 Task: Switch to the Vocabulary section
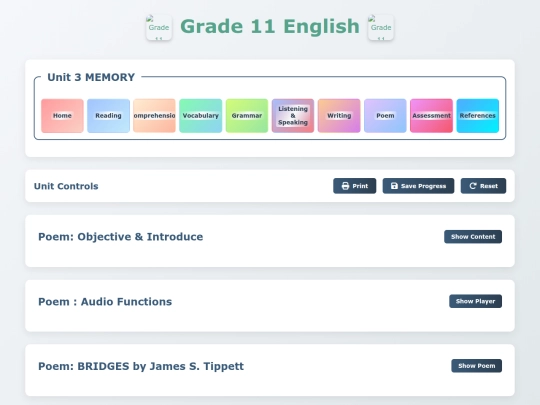point(201,116)
